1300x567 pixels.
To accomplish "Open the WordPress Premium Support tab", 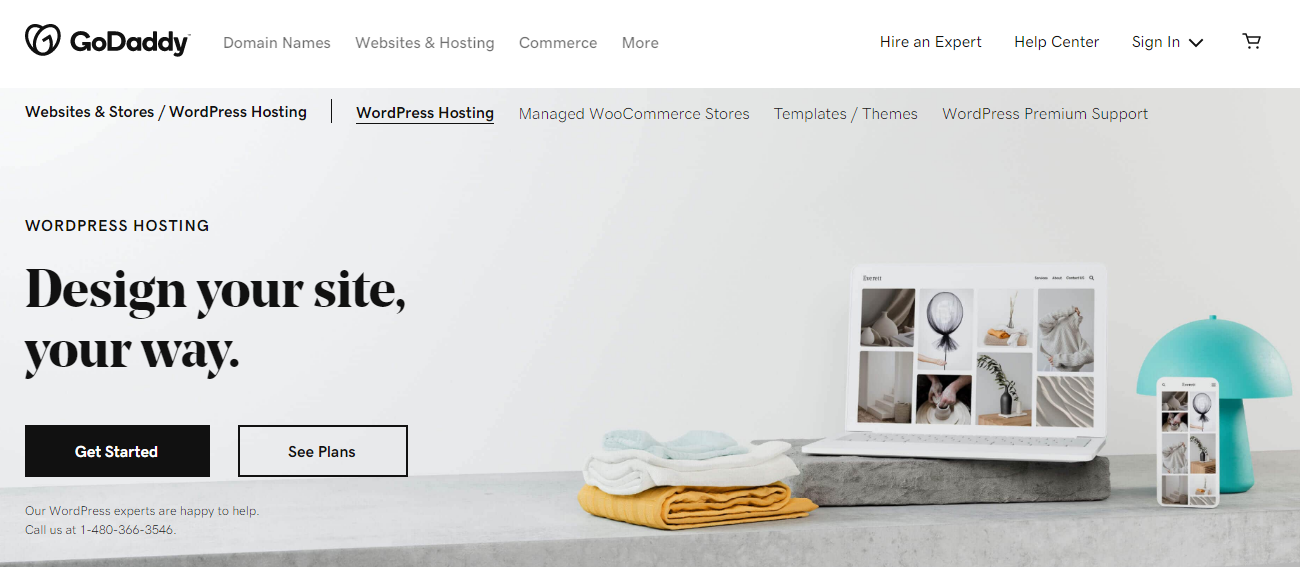I will (x=1045, y=114).
